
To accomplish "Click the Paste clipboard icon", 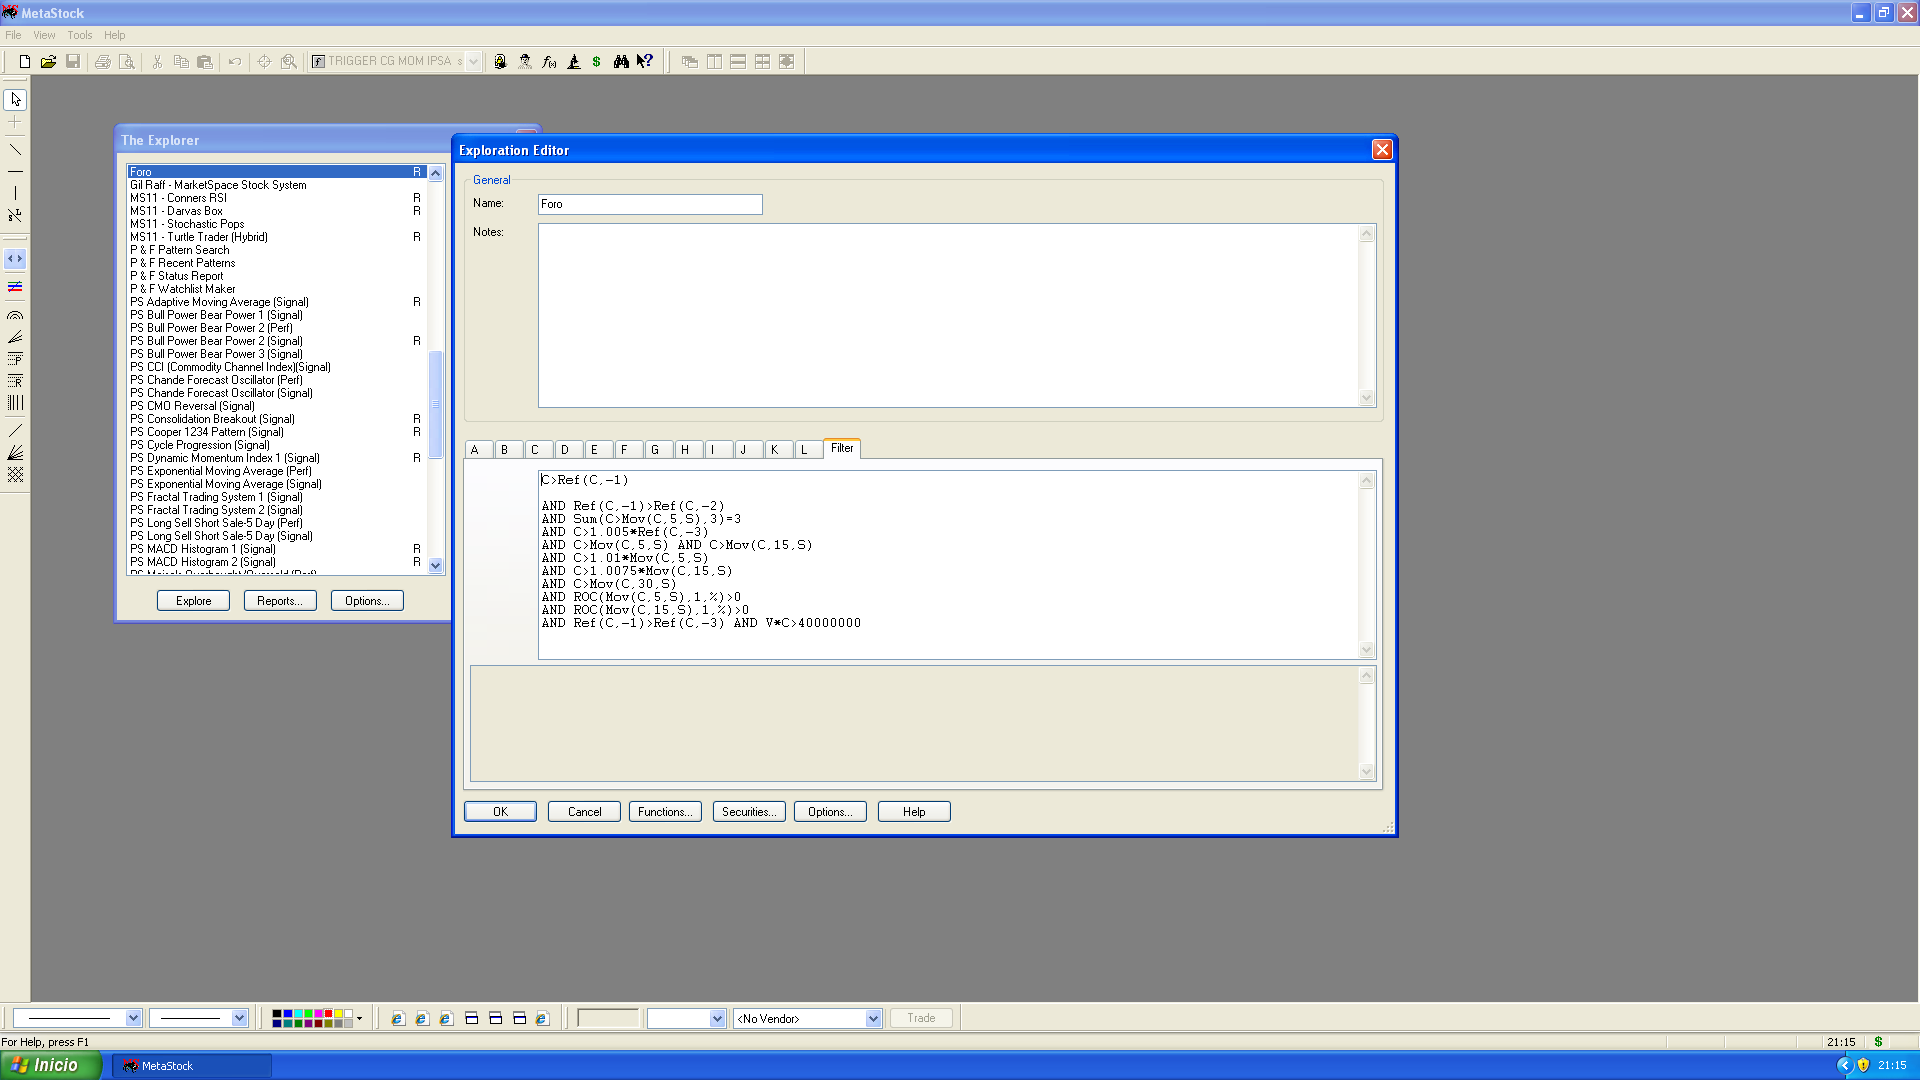I will click(205, 62).
